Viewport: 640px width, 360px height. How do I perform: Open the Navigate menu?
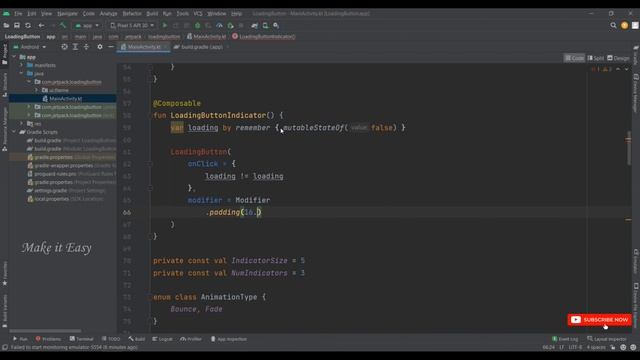(x=67, y=13)
